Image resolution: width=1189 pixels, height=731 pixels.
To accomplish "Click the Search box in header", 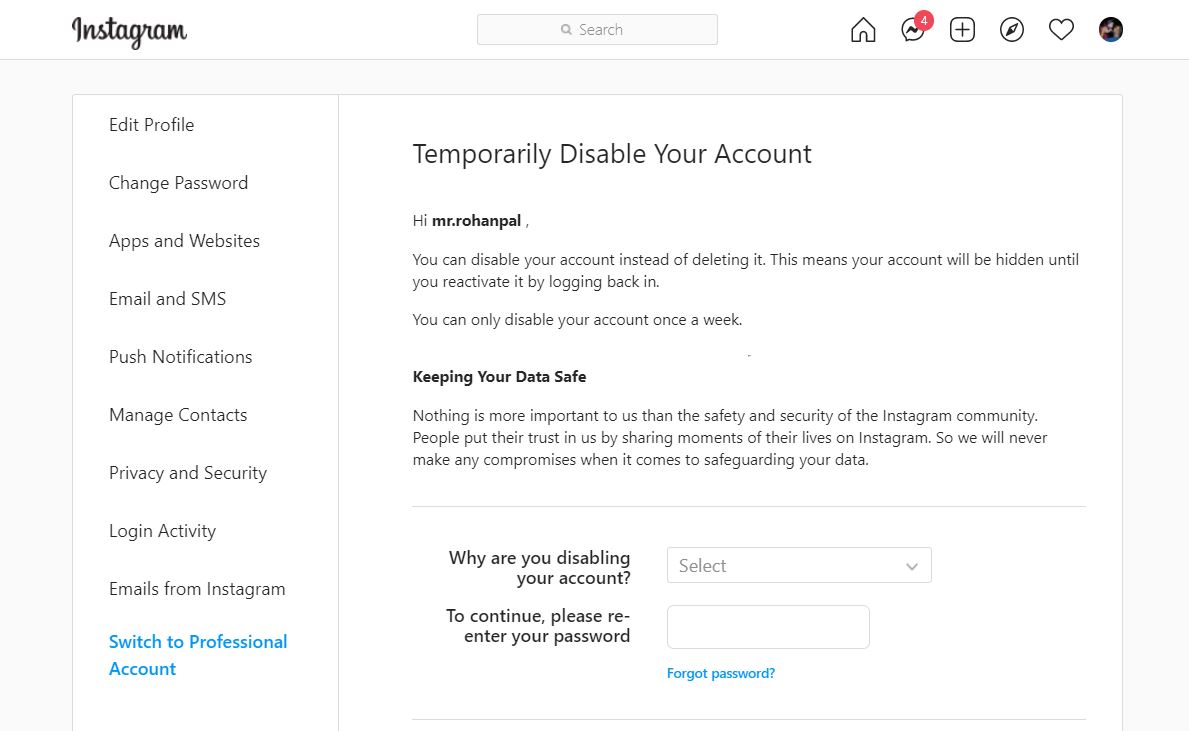I will pyautogui.click(x=597, y=30).
